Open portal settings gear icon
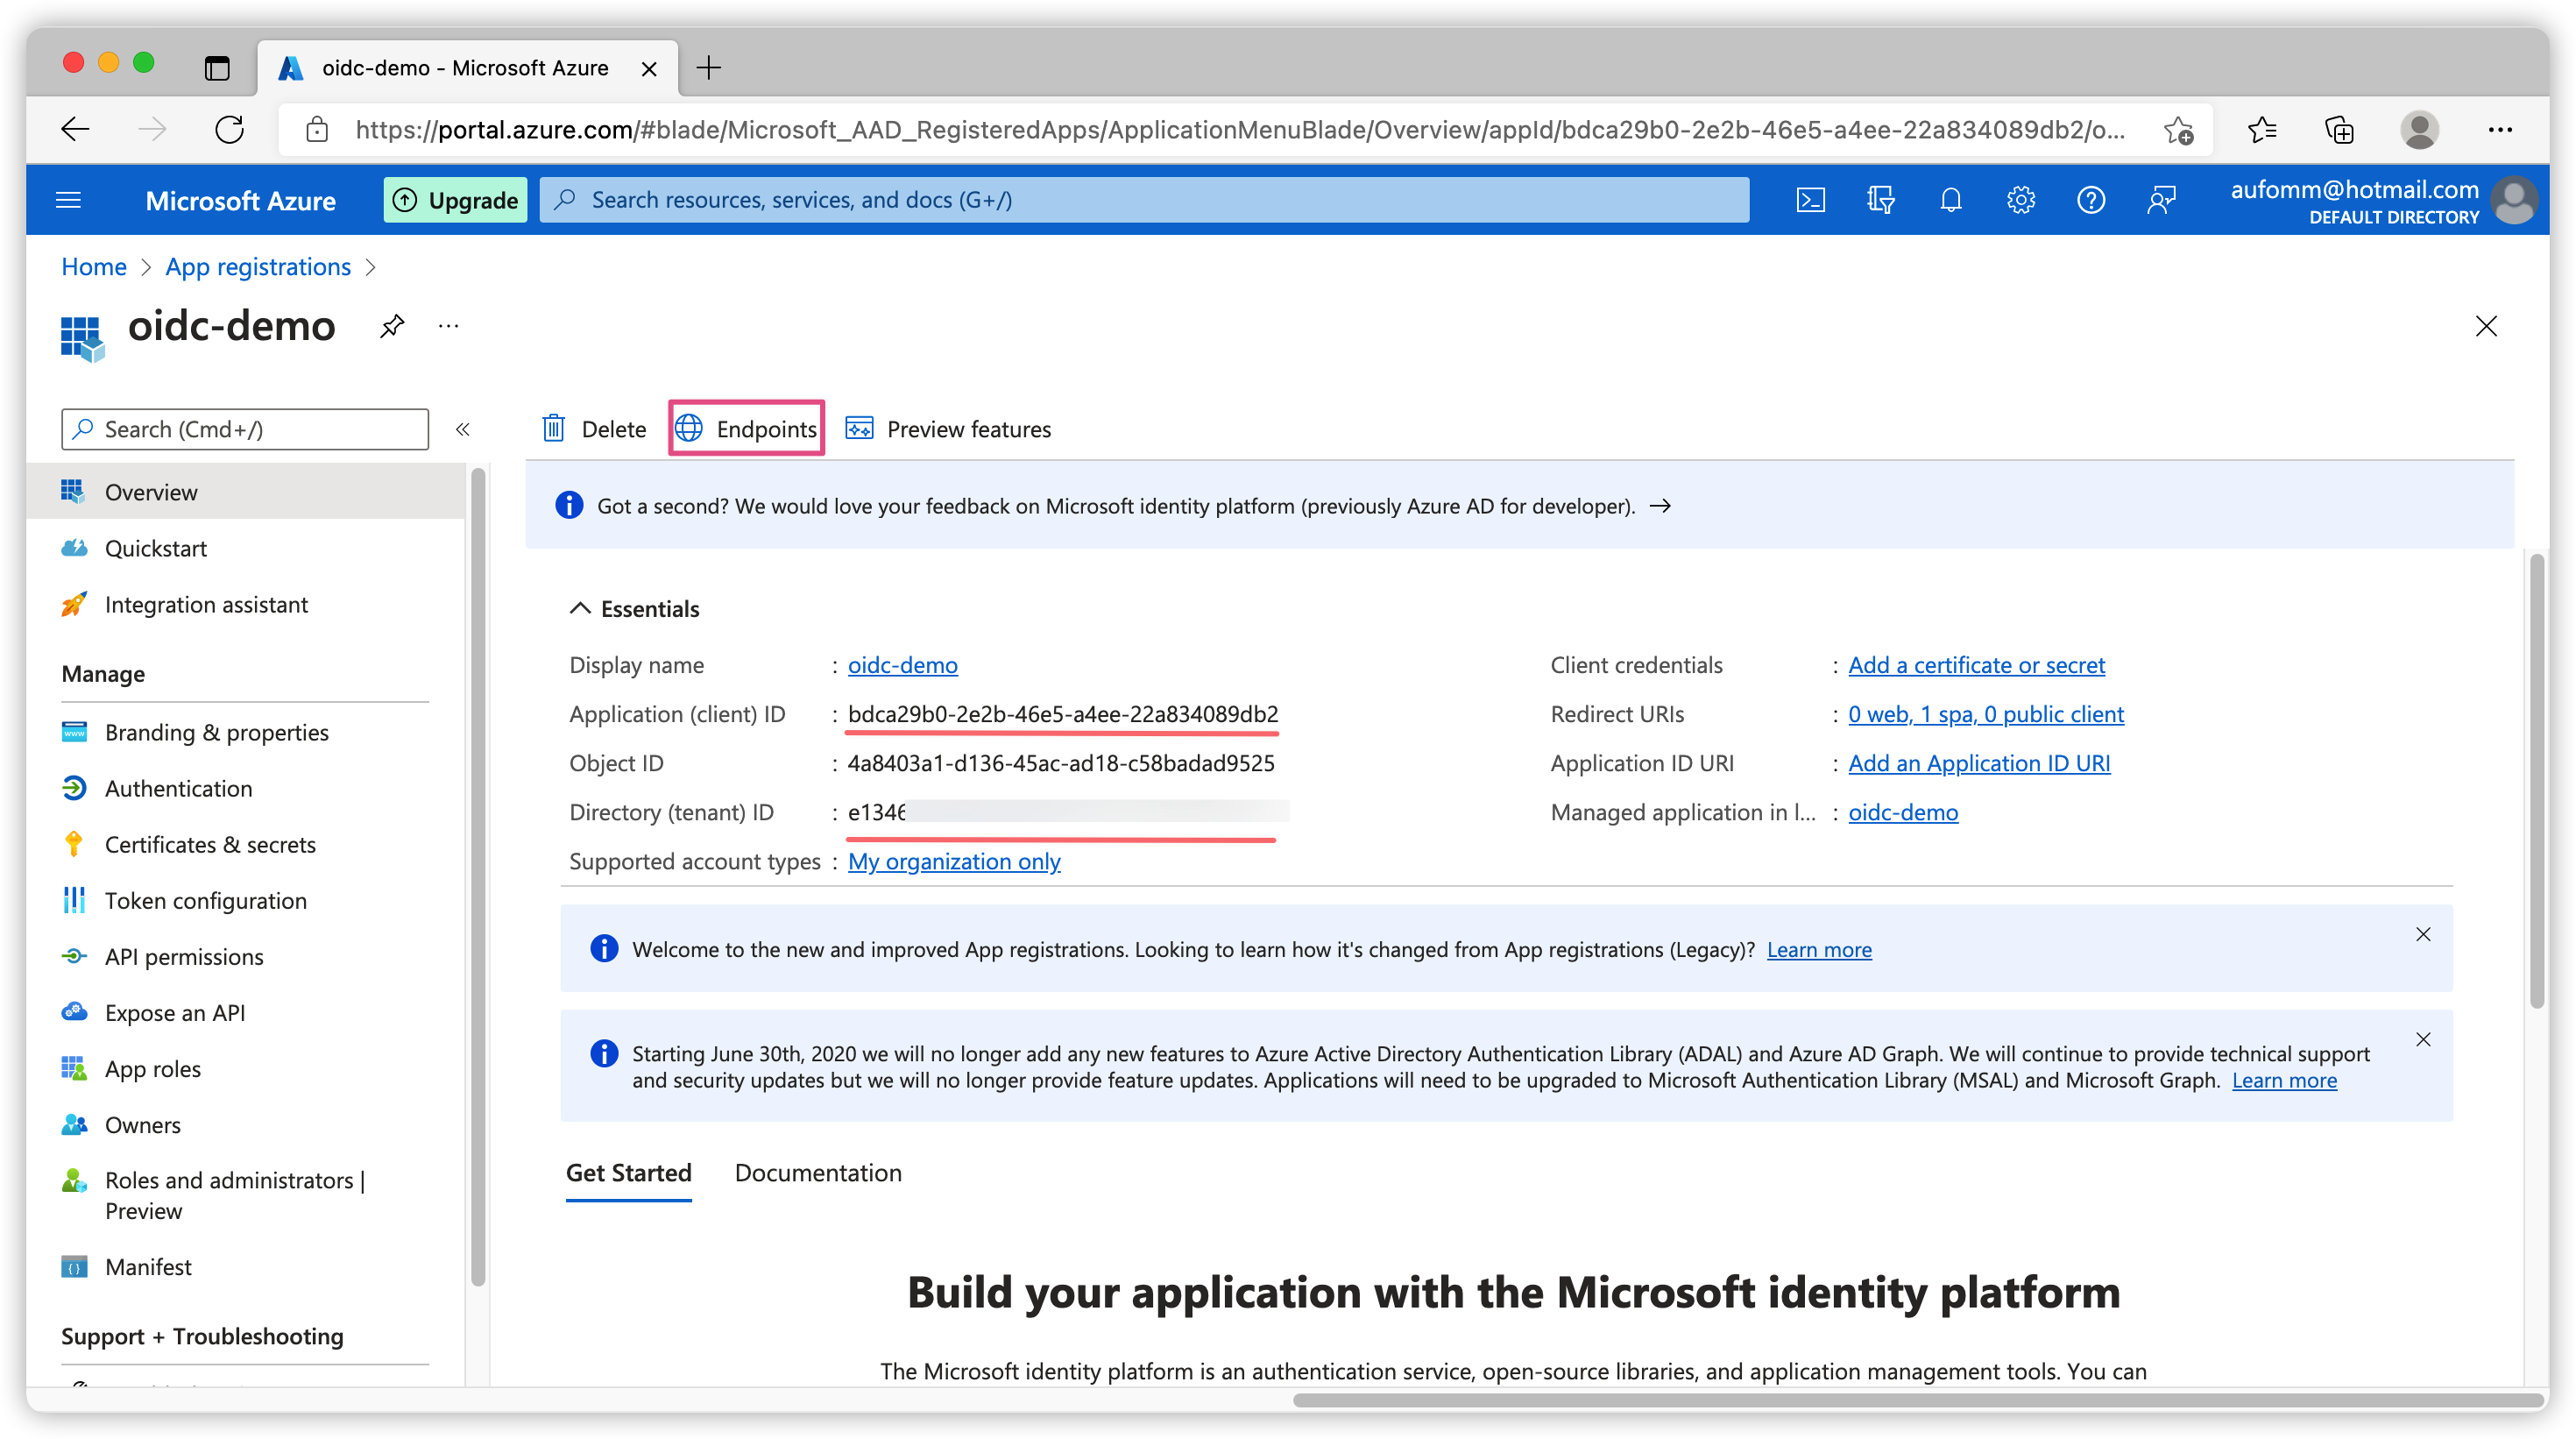This screenshot has height=1439, width=2576. tap(2020, 200)
